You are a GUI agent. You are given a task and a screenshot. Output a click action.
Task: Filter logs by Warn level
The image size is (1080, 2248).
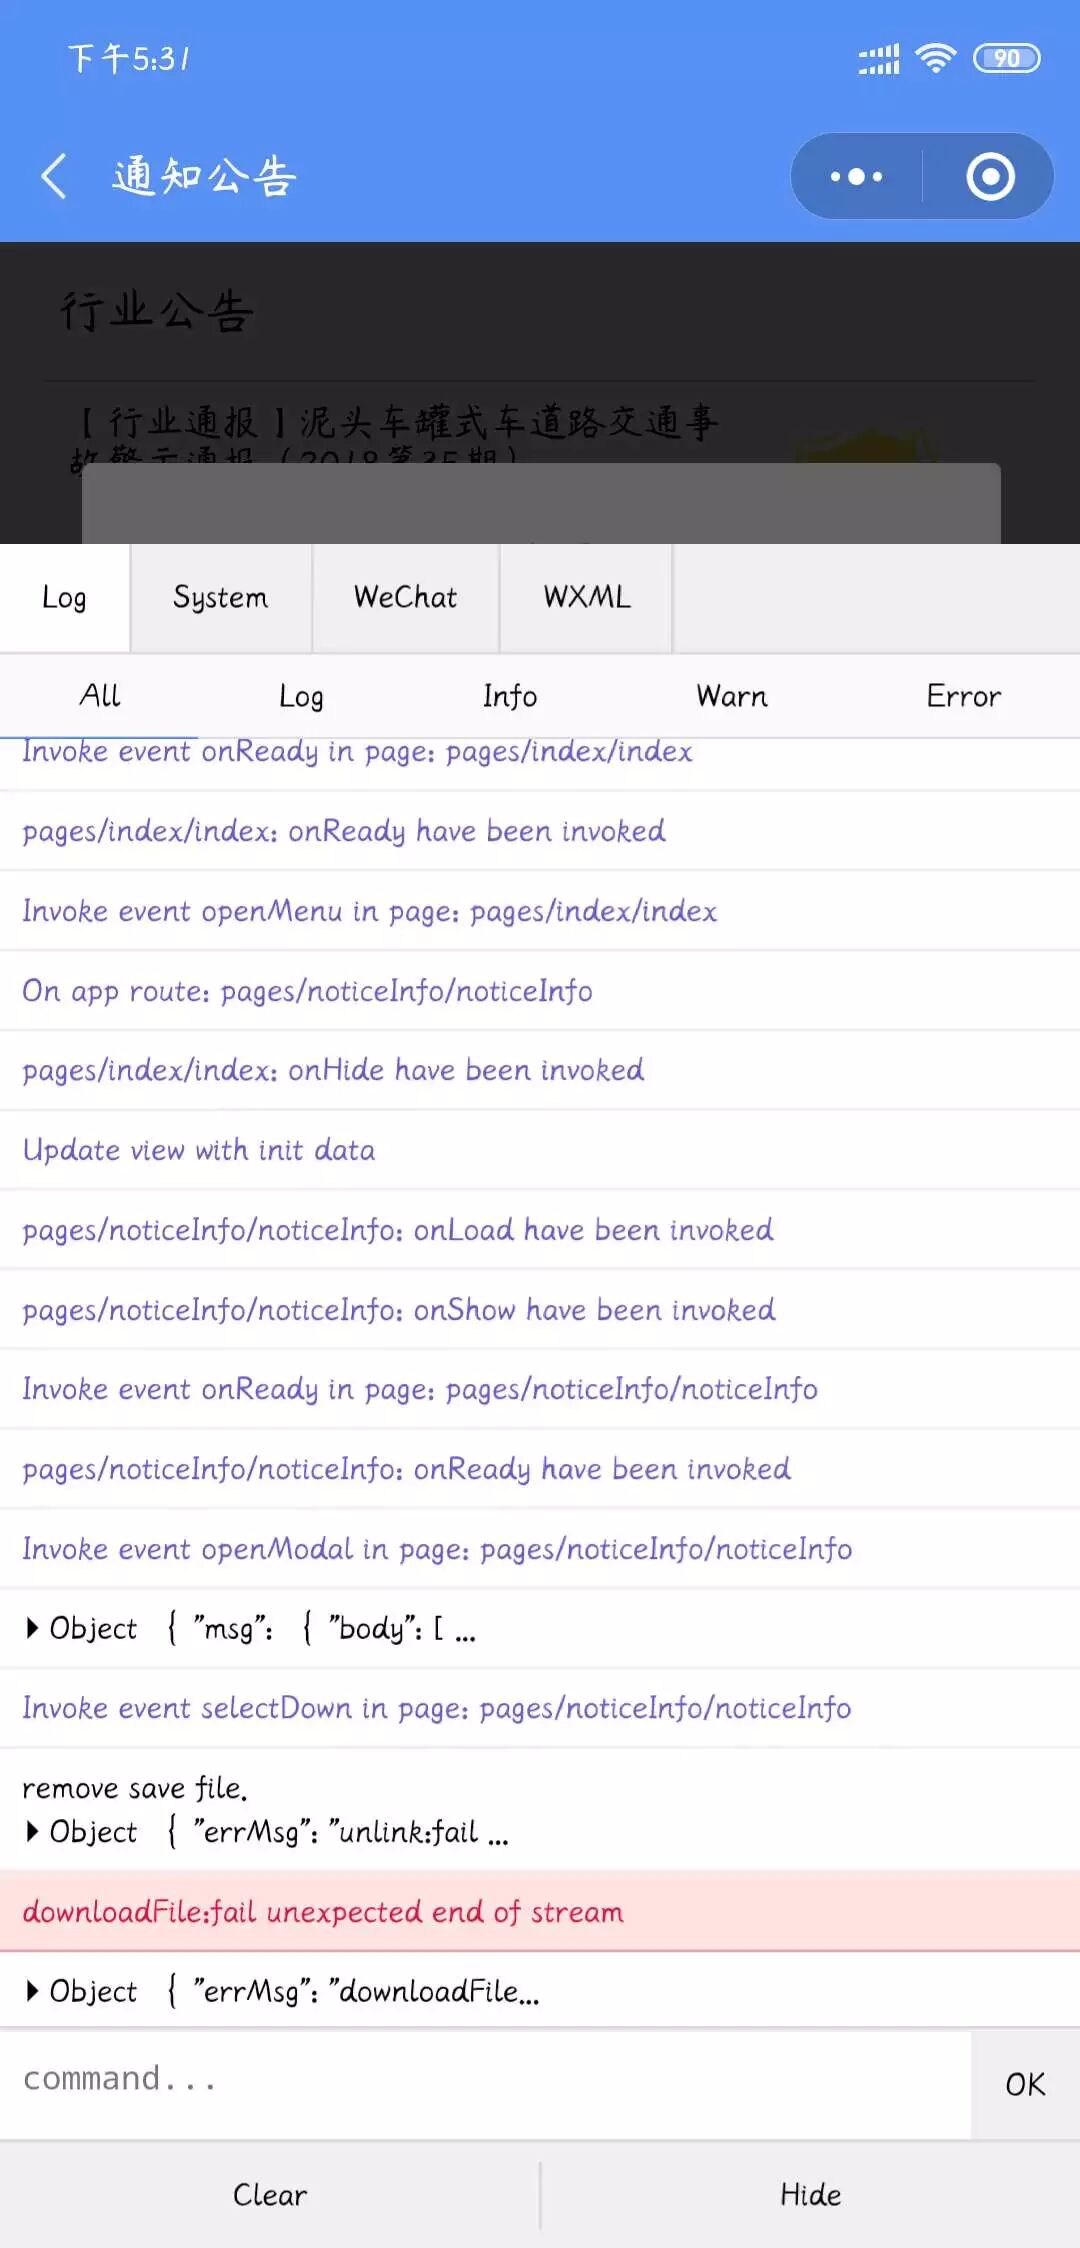pyautogui.click(x=732, y=696)
